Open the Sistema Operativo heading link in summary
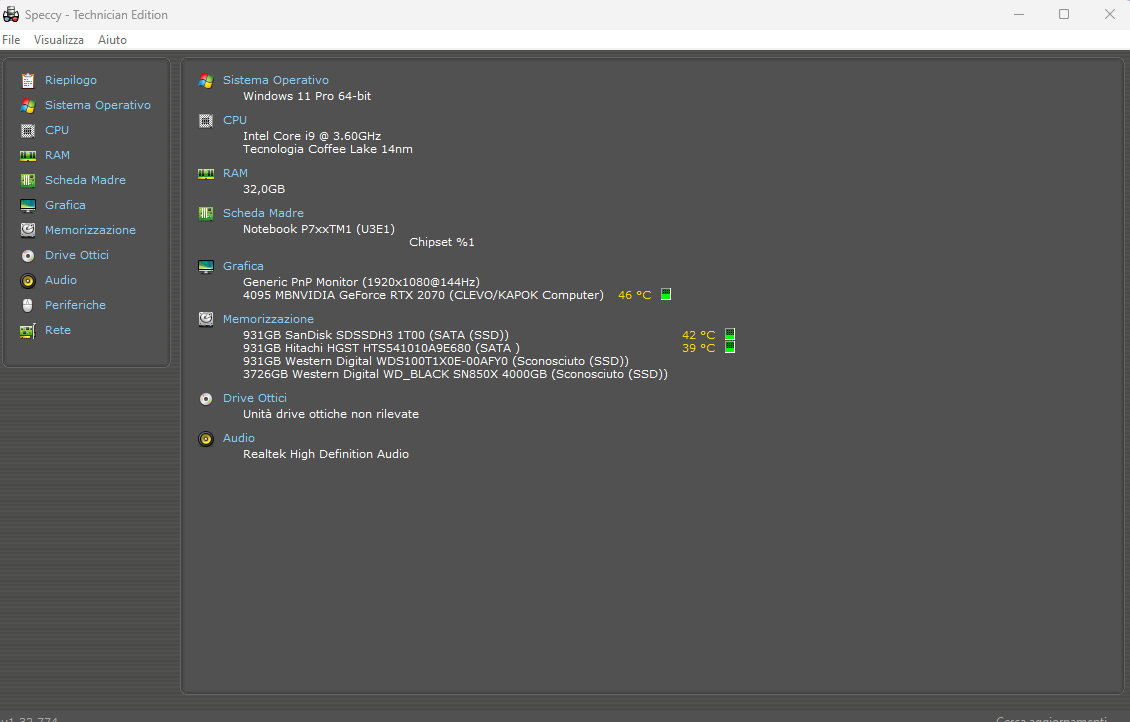The image size is (1130, 722). click(x=275, y=80)
